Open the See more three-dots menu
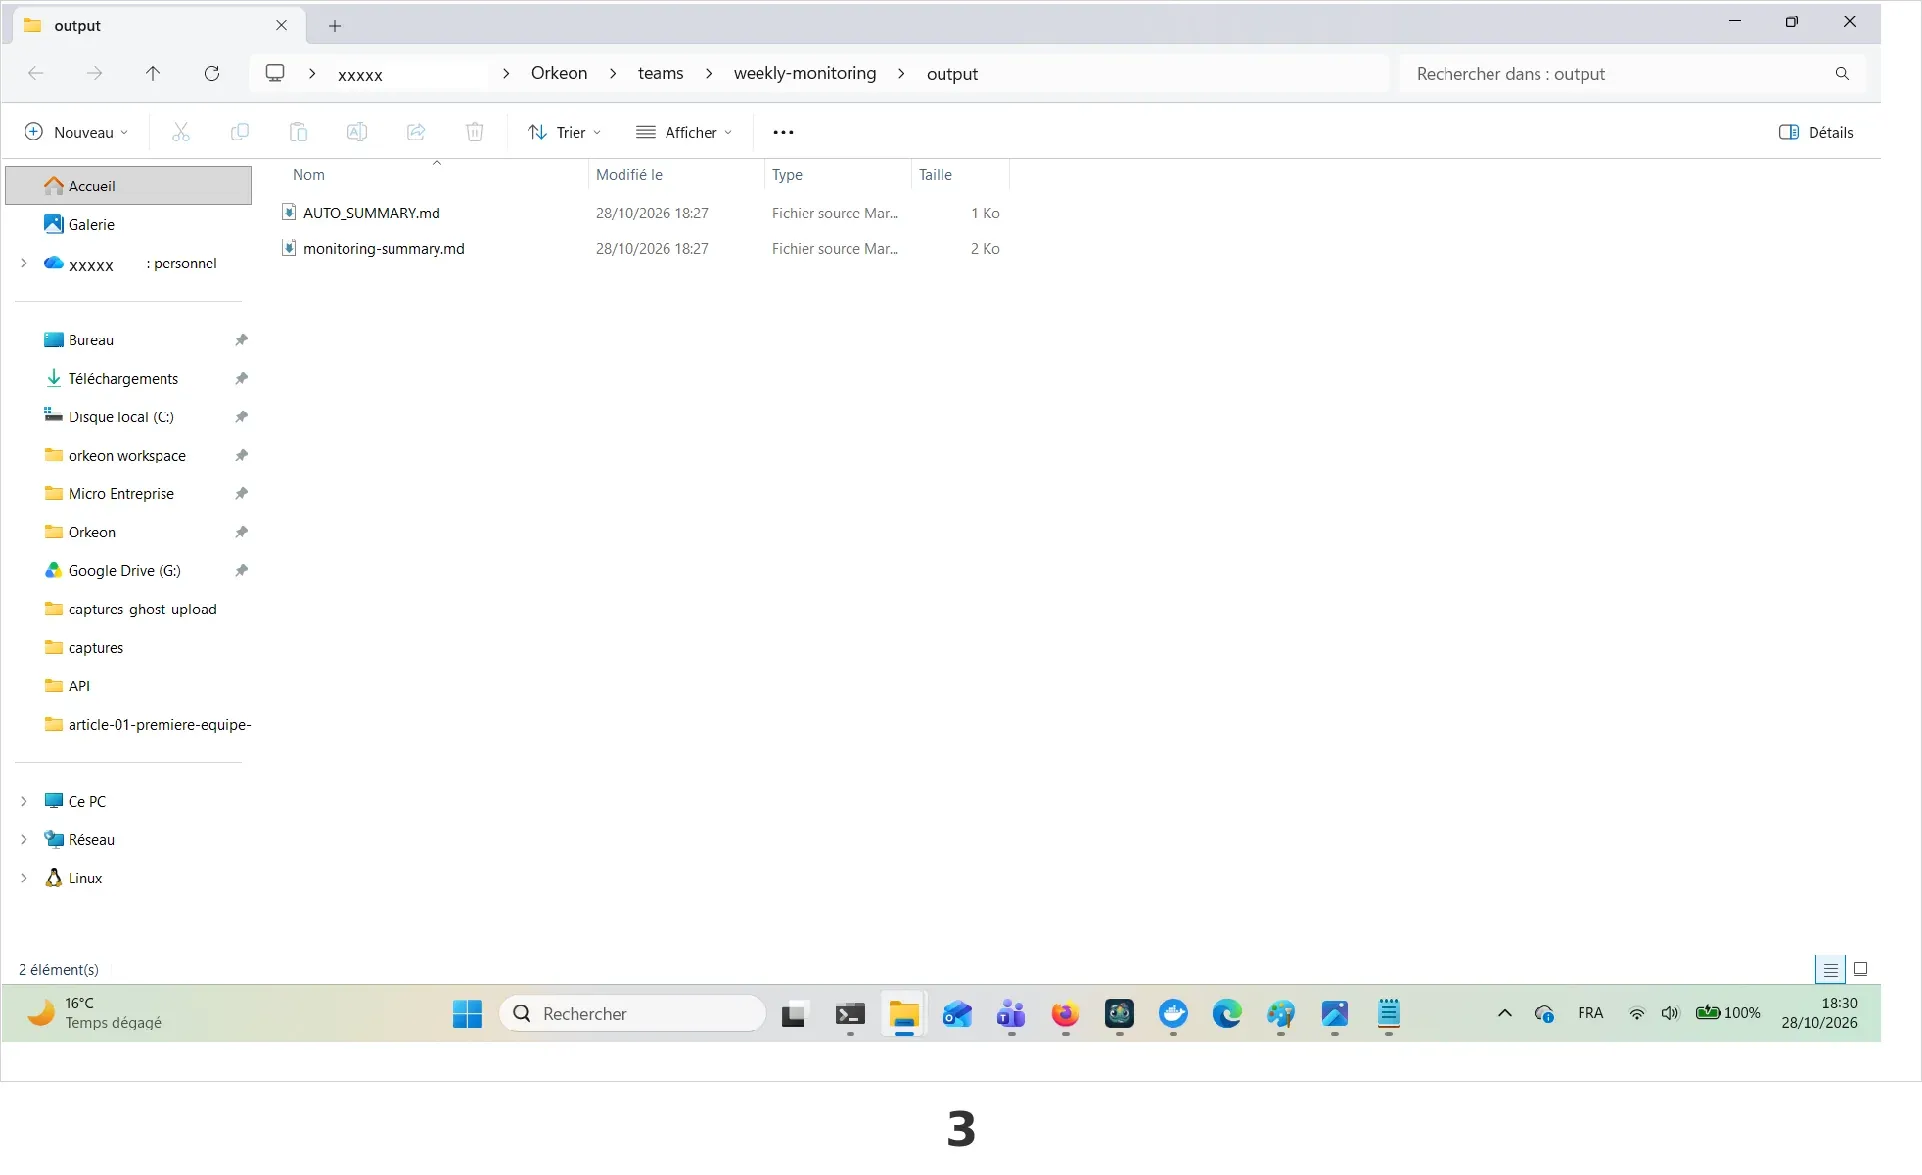1922x1175 pixels. [x=783, y=132]
